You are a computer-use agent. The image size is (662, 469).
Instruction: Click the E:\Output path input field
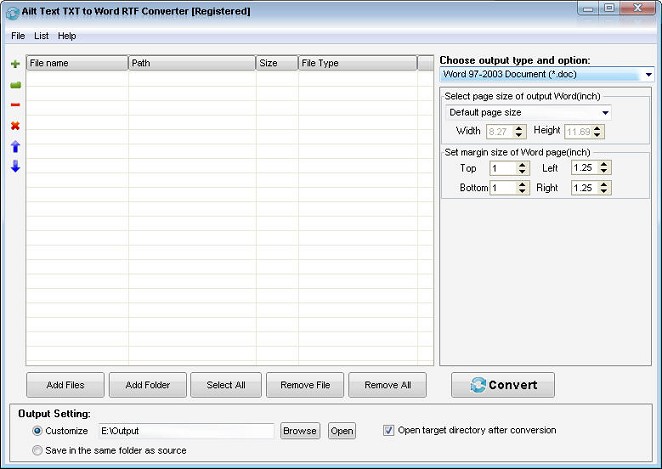tap(185, 431)
